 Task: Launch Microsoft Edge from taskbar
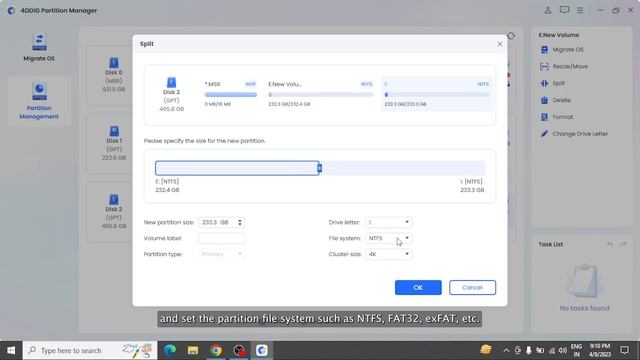[170, 350]
